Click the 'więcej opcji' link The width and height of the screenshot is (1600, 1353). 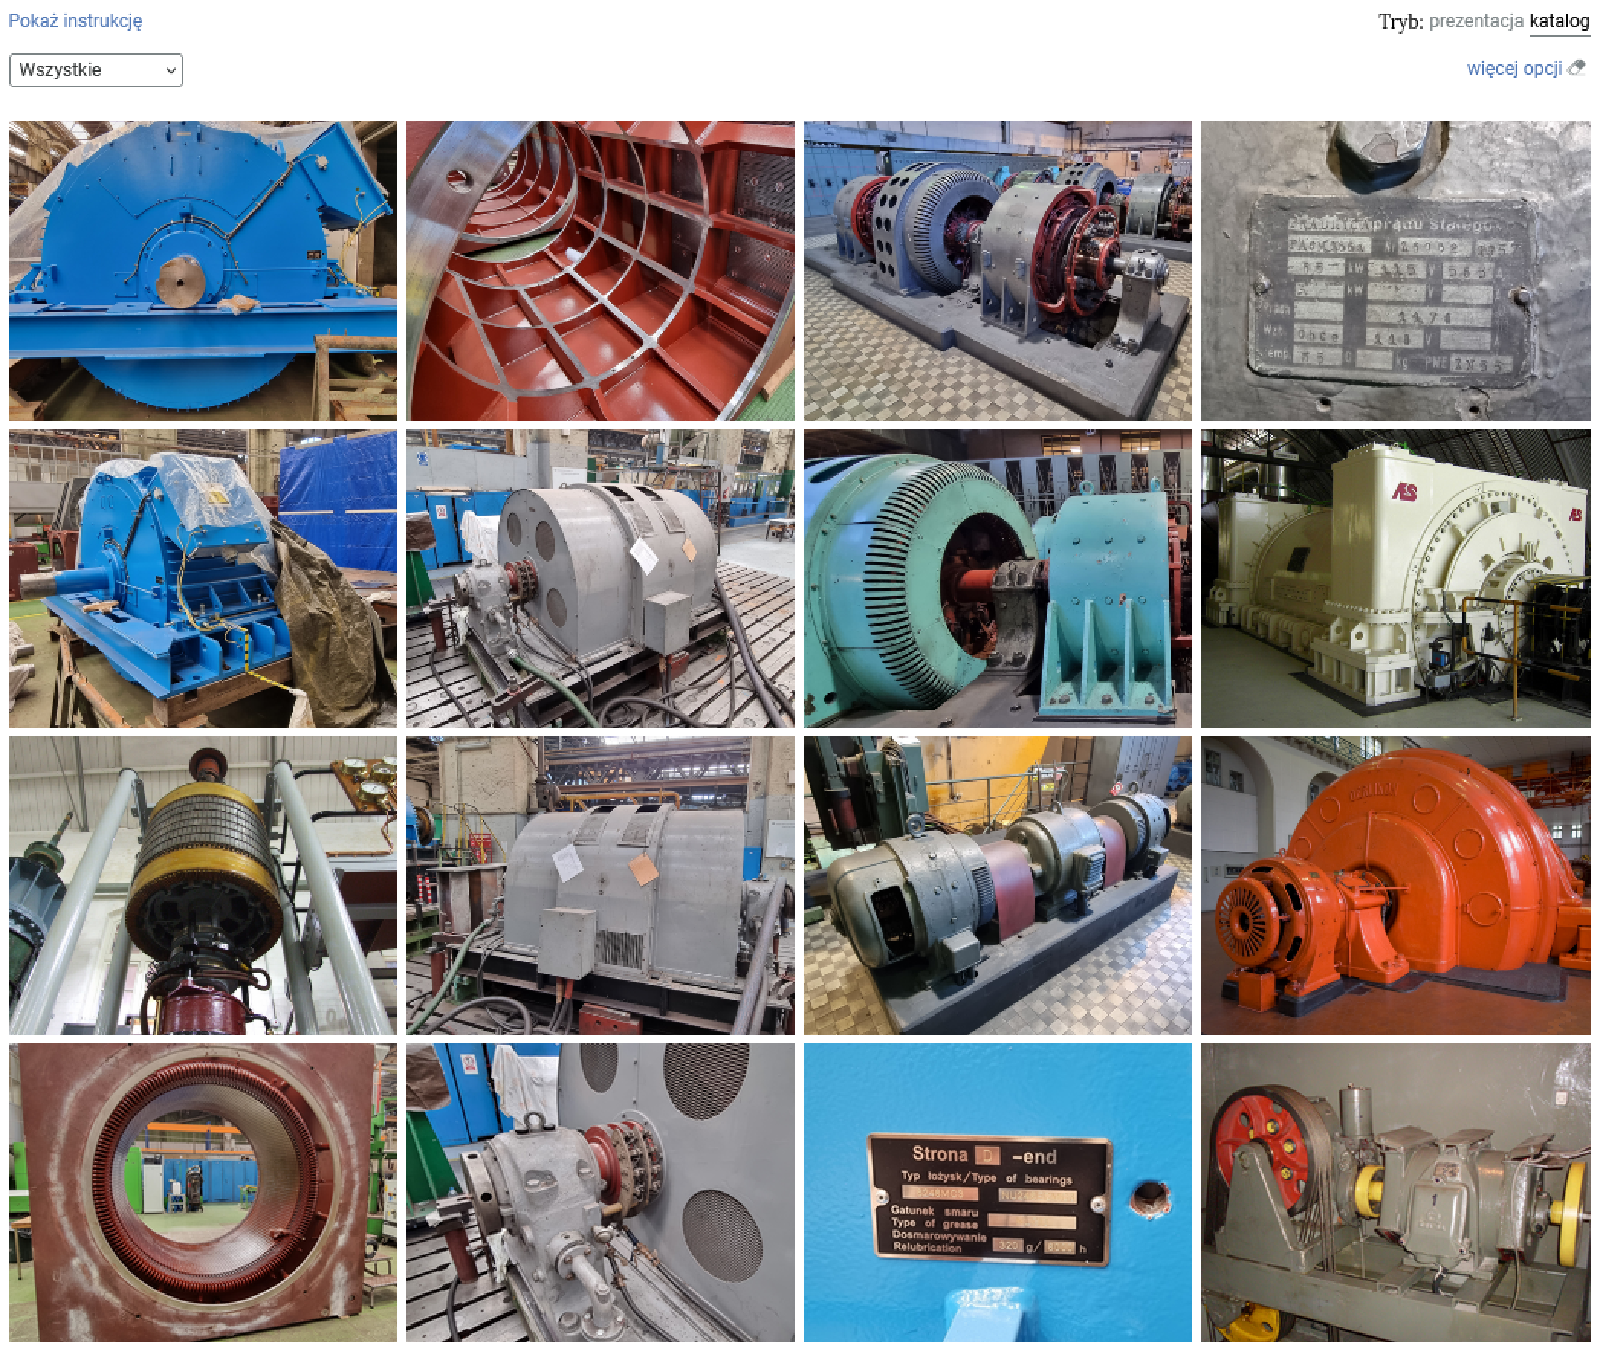(x=1514, y=68)
